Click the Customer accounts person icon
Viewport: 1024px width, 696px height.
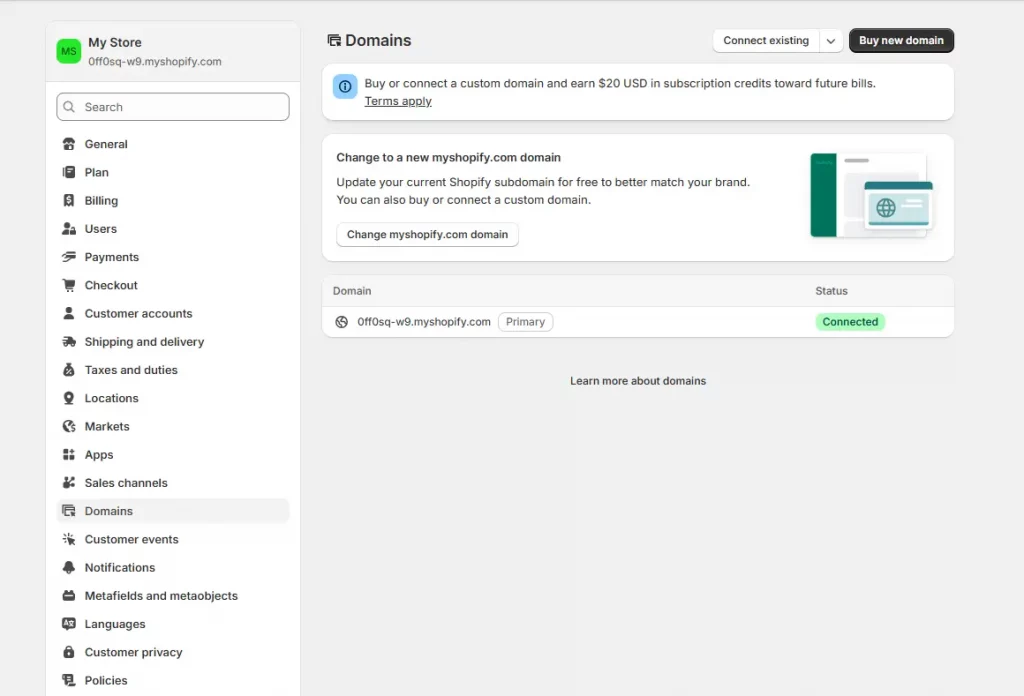[69, 313]
